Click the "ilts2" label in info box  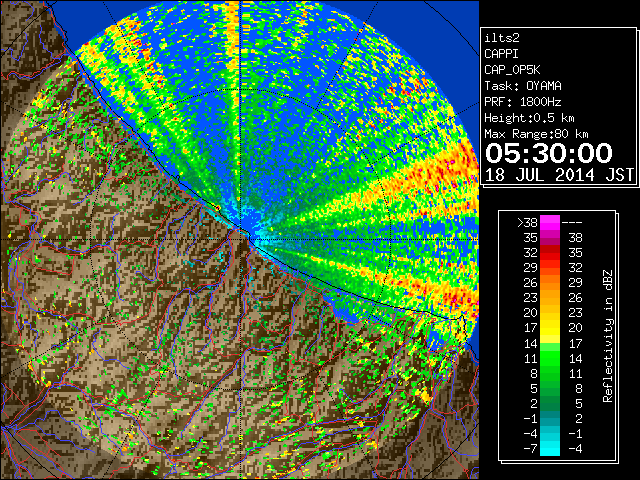[502, 38]
